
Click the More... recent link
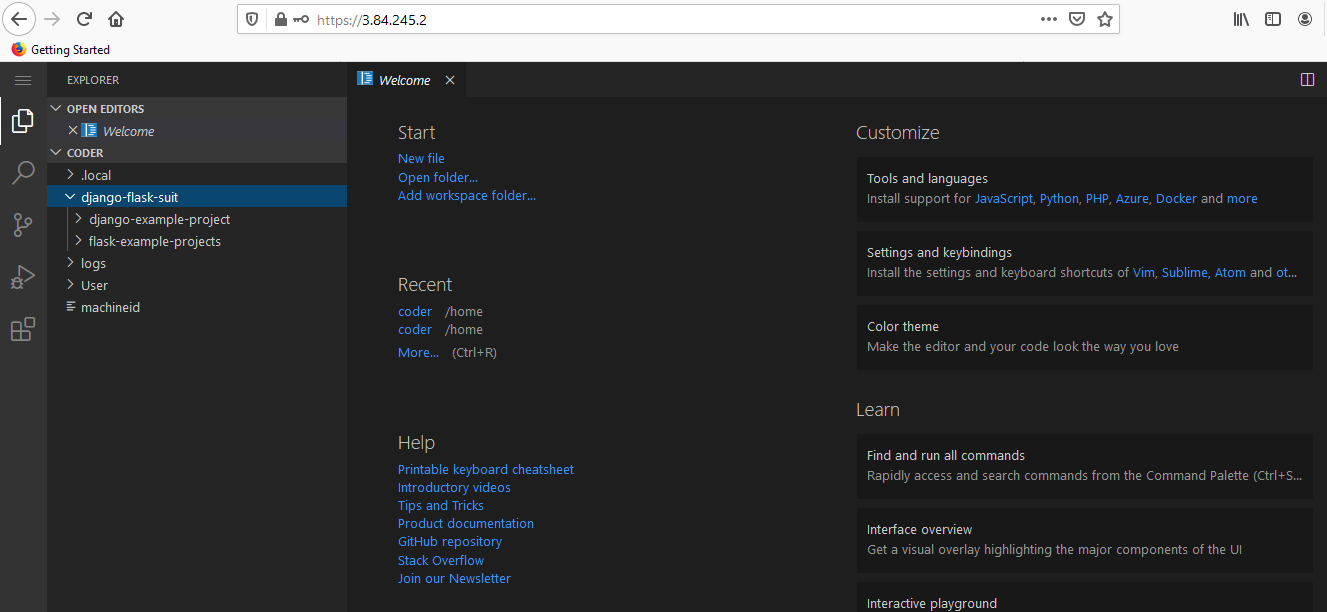click(x=418, y=352)
